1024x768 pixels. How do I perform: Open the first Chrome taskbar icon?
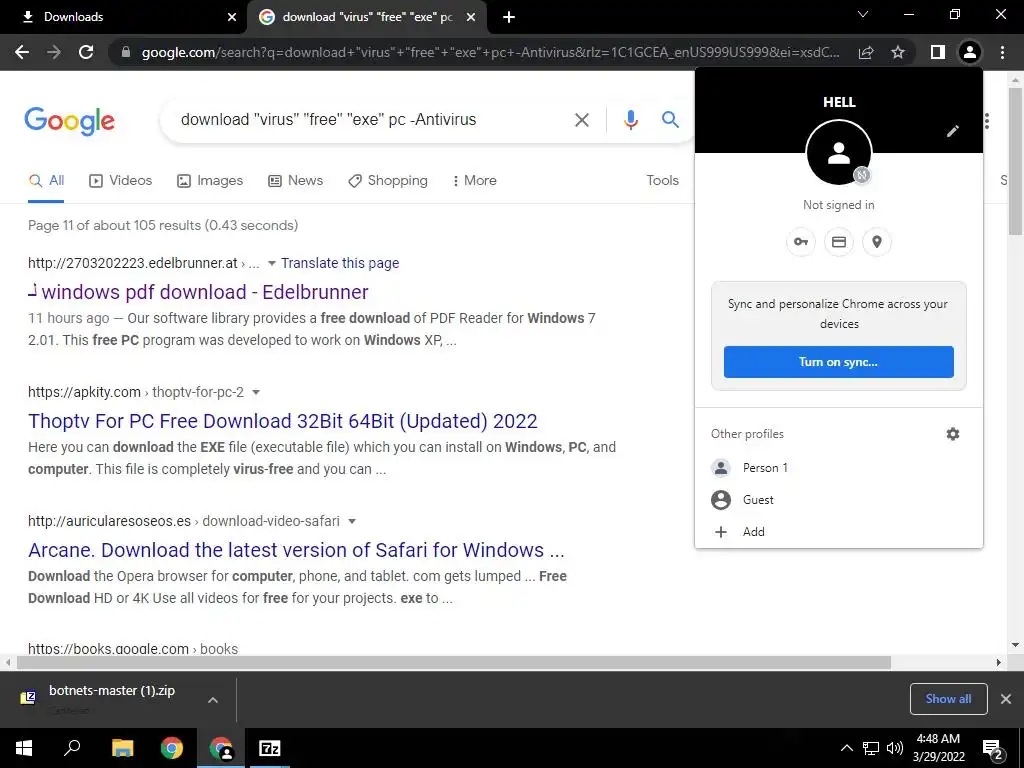click(x=172, y=748)
